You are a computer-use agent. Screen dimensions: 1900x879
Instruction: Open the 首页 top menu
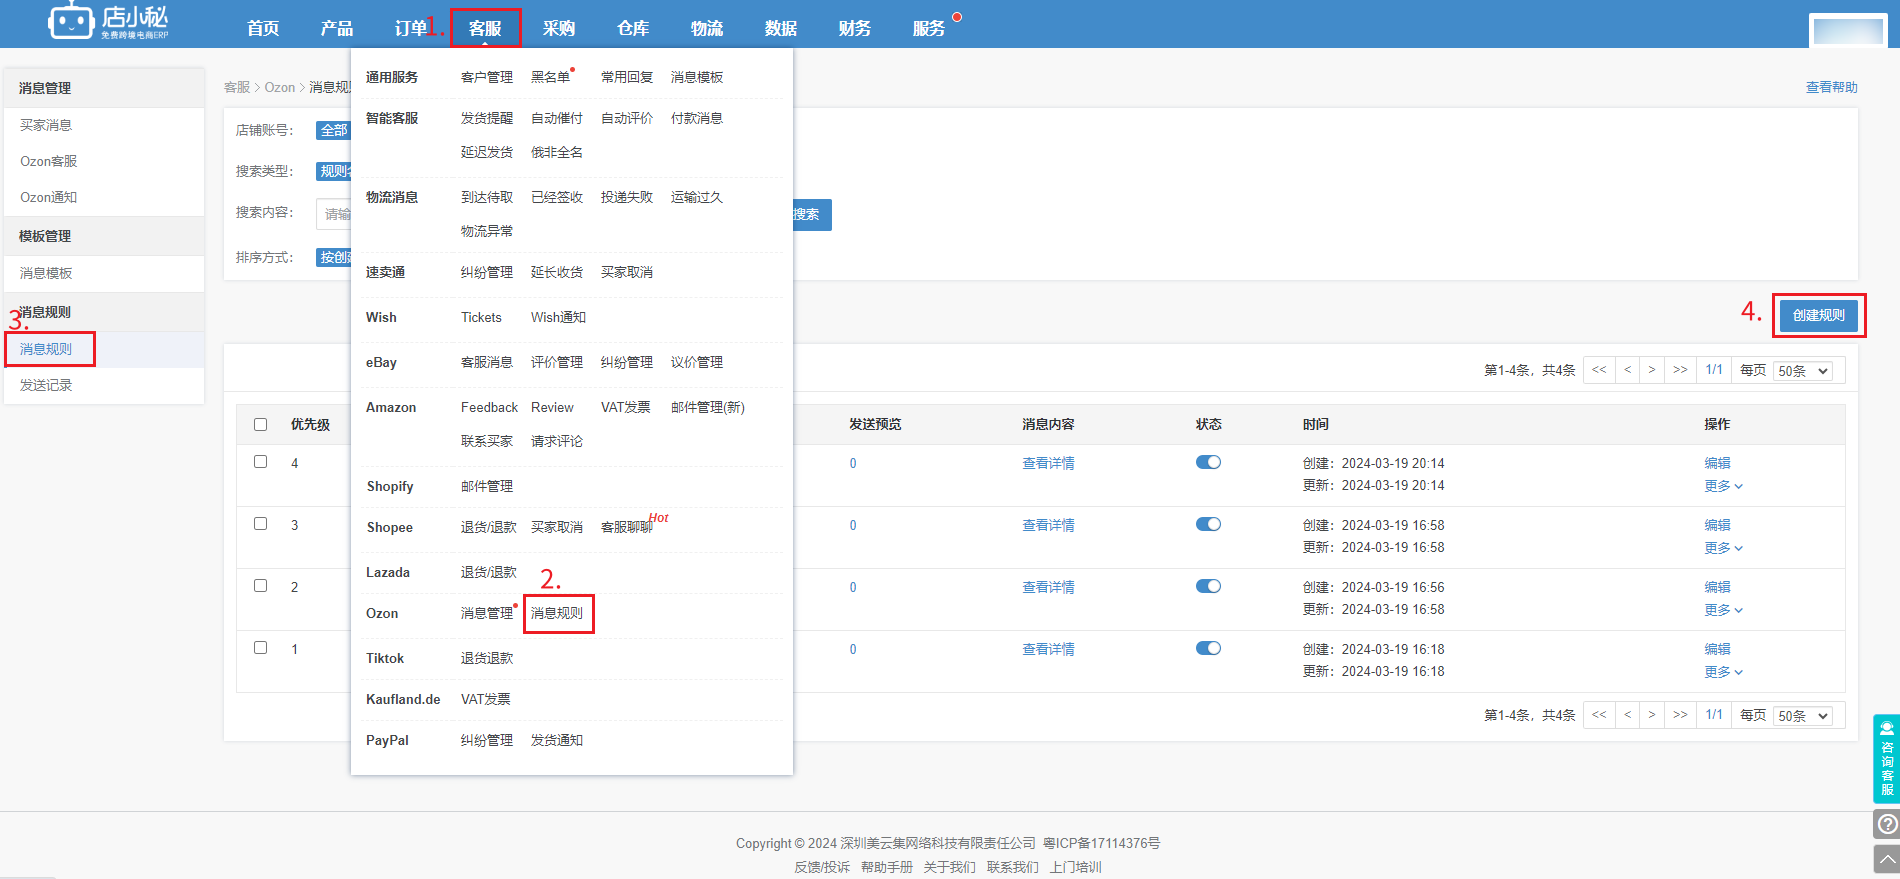click(263, 28)
